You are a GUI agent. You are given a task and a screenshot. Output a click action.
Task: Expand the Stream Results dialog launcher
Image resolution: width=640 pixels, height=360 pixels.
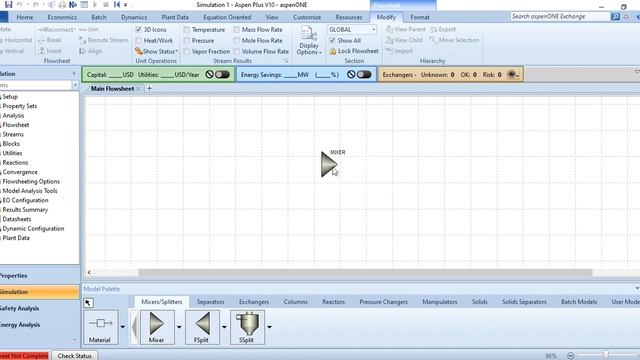tap(287, 61)
